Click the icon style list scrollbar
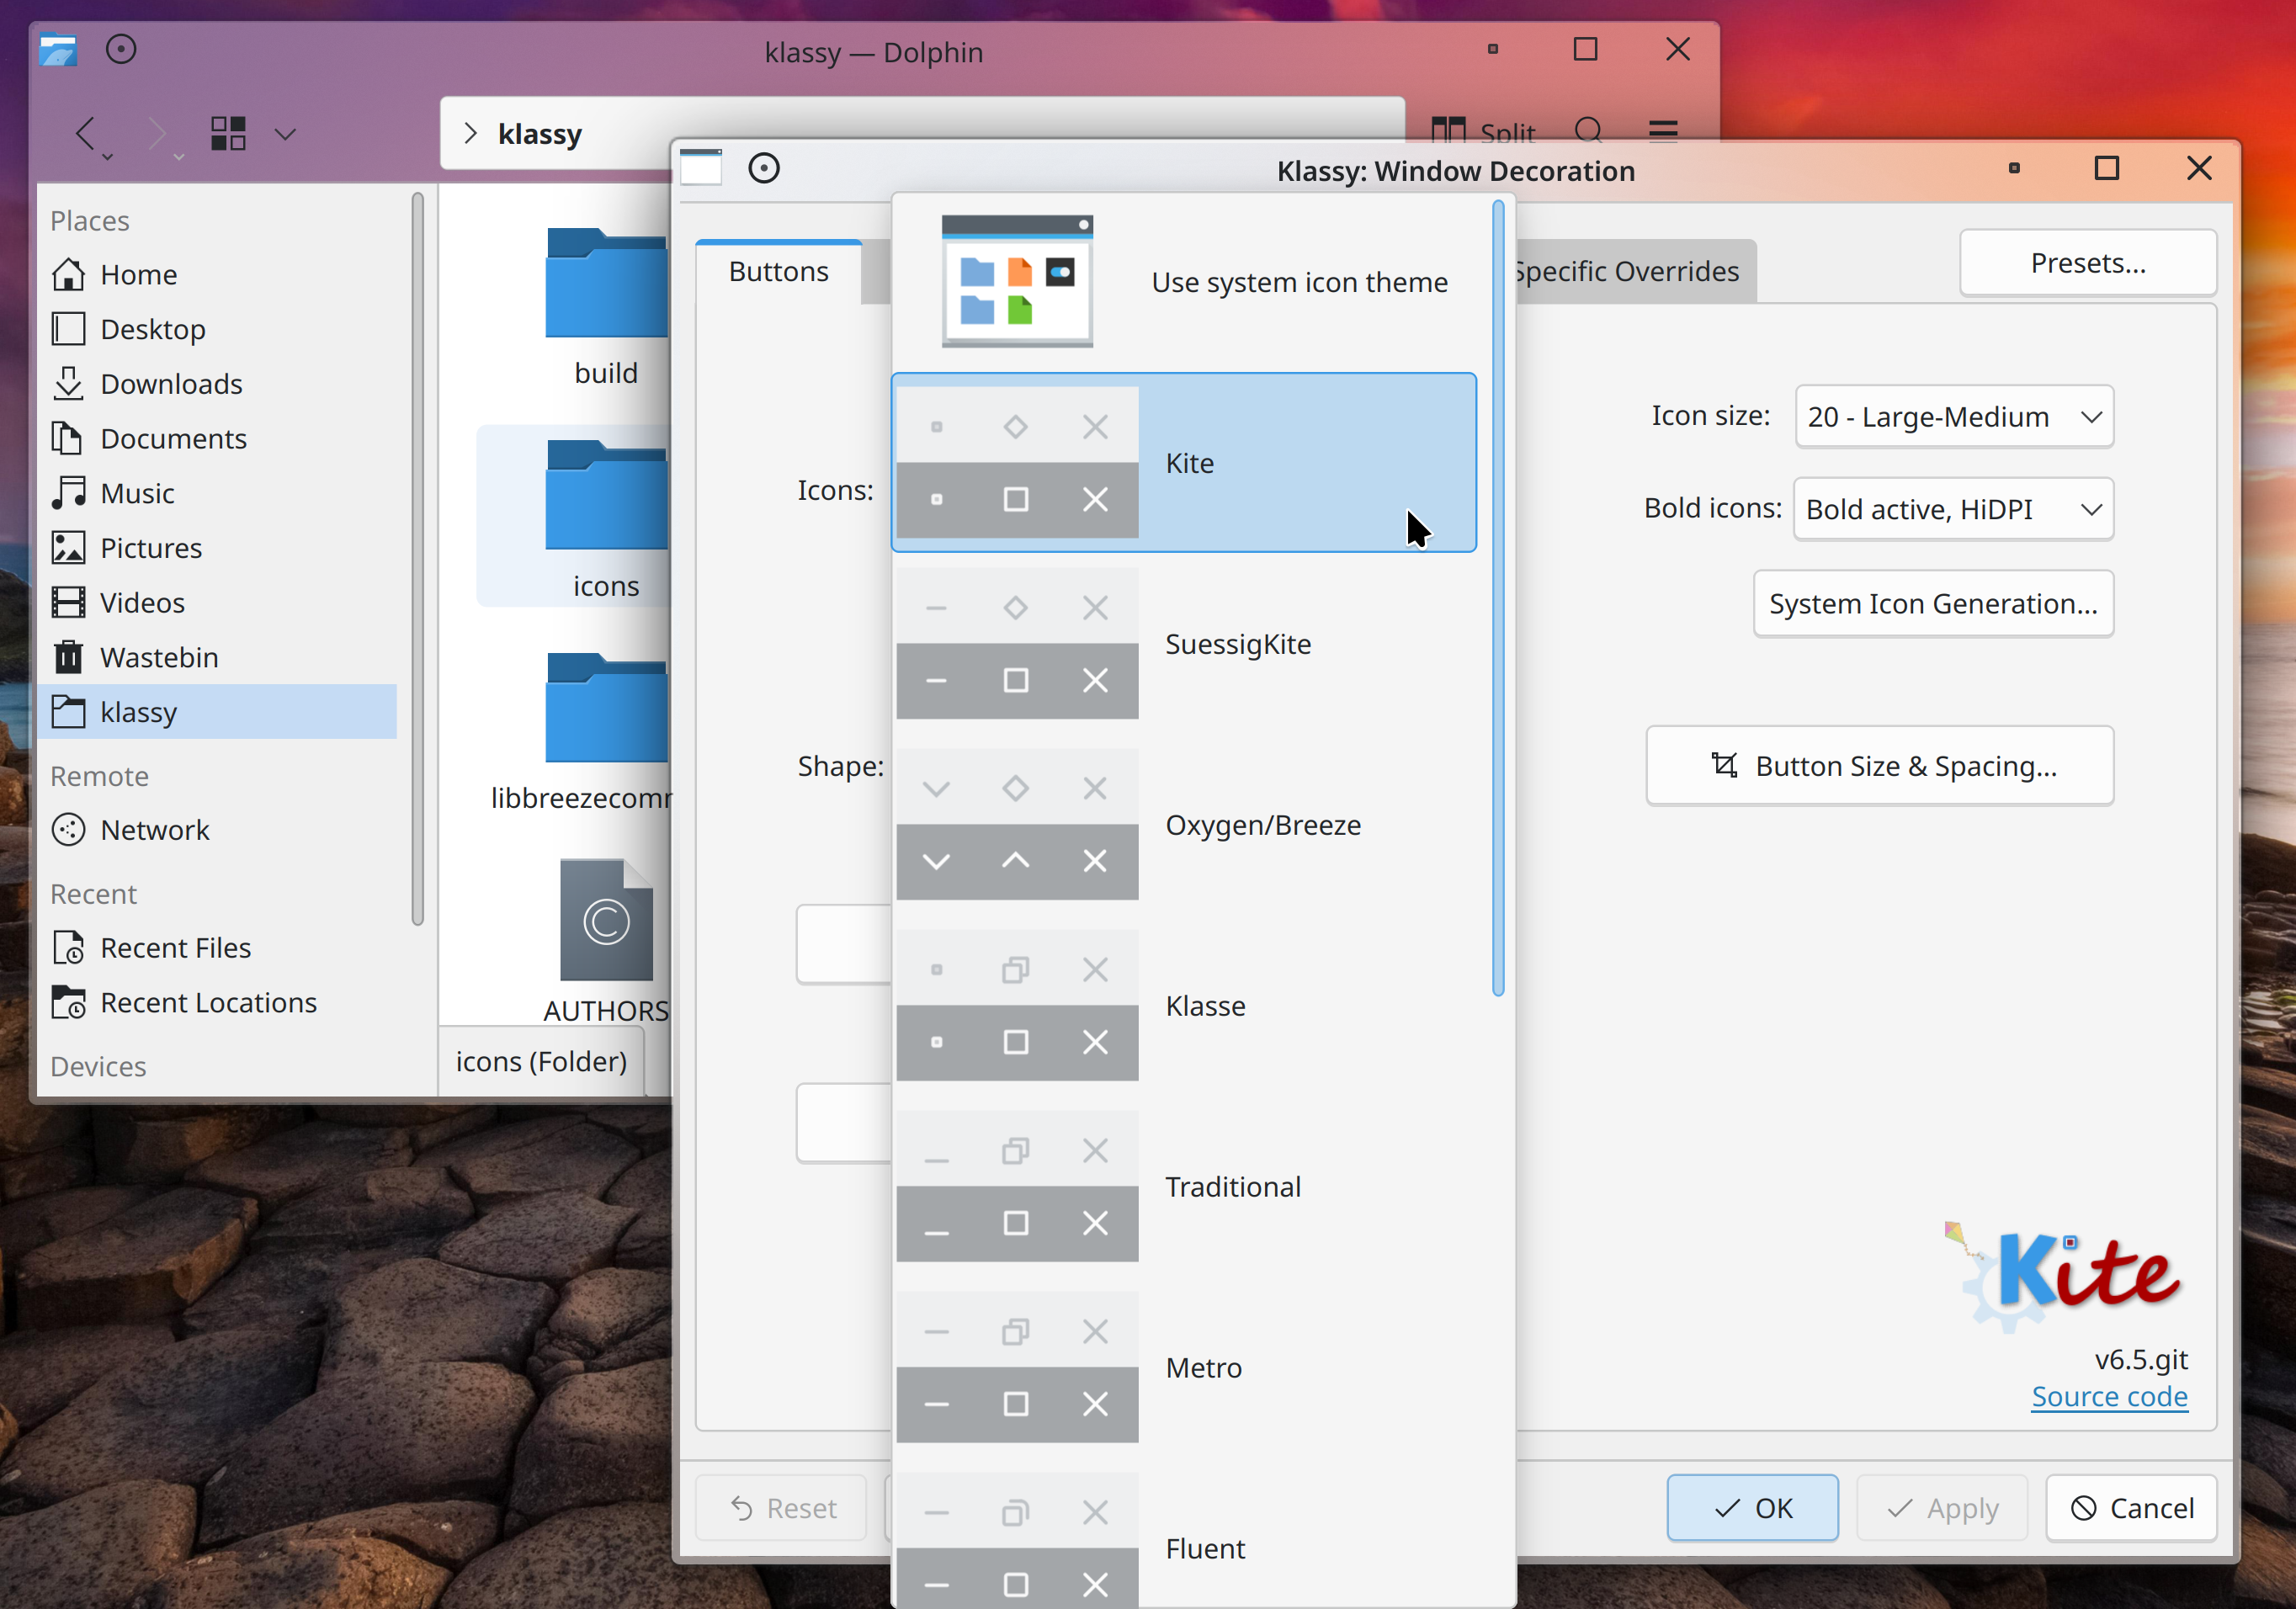The image size is (2296, 1609). point(1498,598)
